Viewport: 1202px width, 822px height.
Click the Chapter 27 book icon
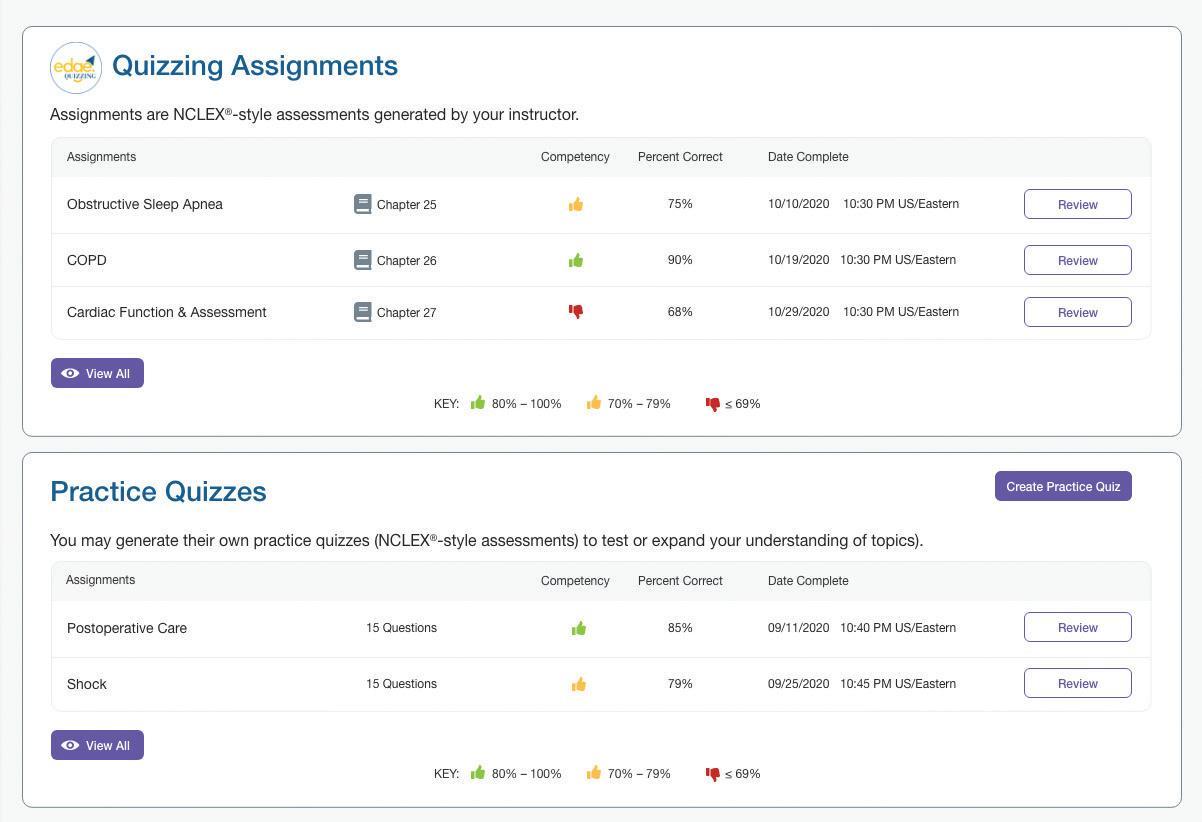363,312
